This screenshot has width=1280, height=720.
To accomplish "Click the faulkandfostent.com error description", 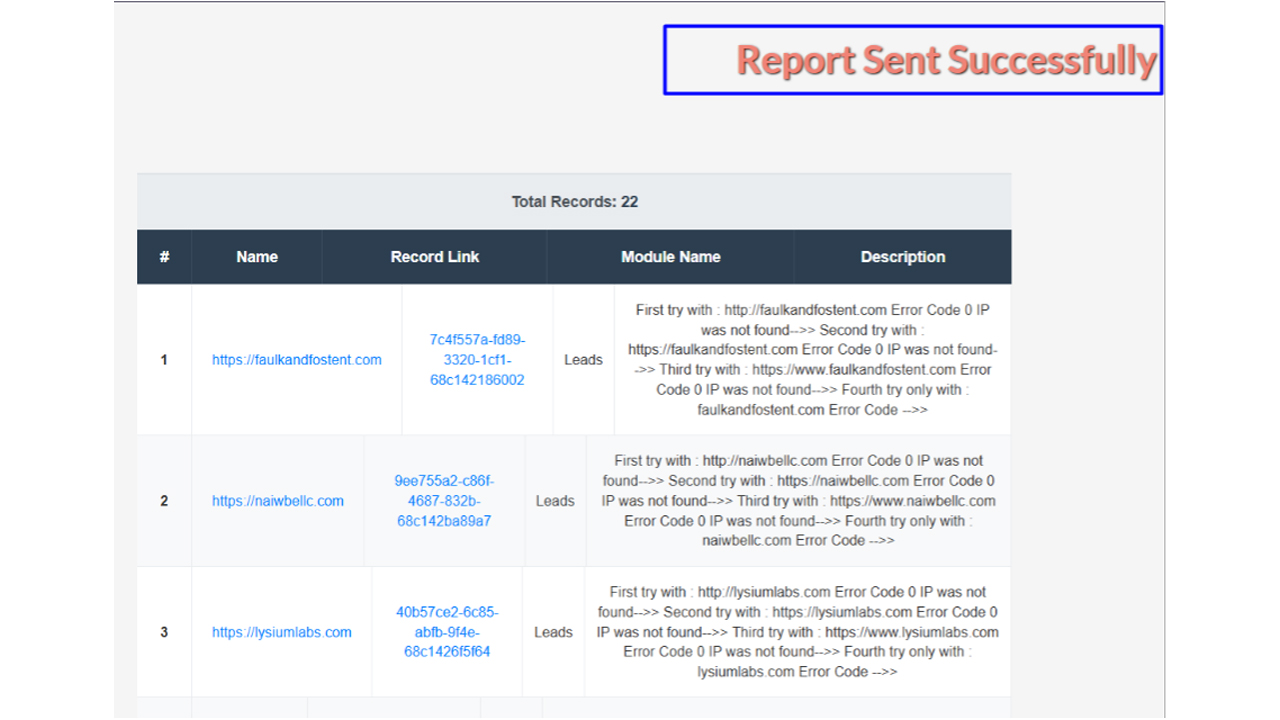I will [813, 360].
